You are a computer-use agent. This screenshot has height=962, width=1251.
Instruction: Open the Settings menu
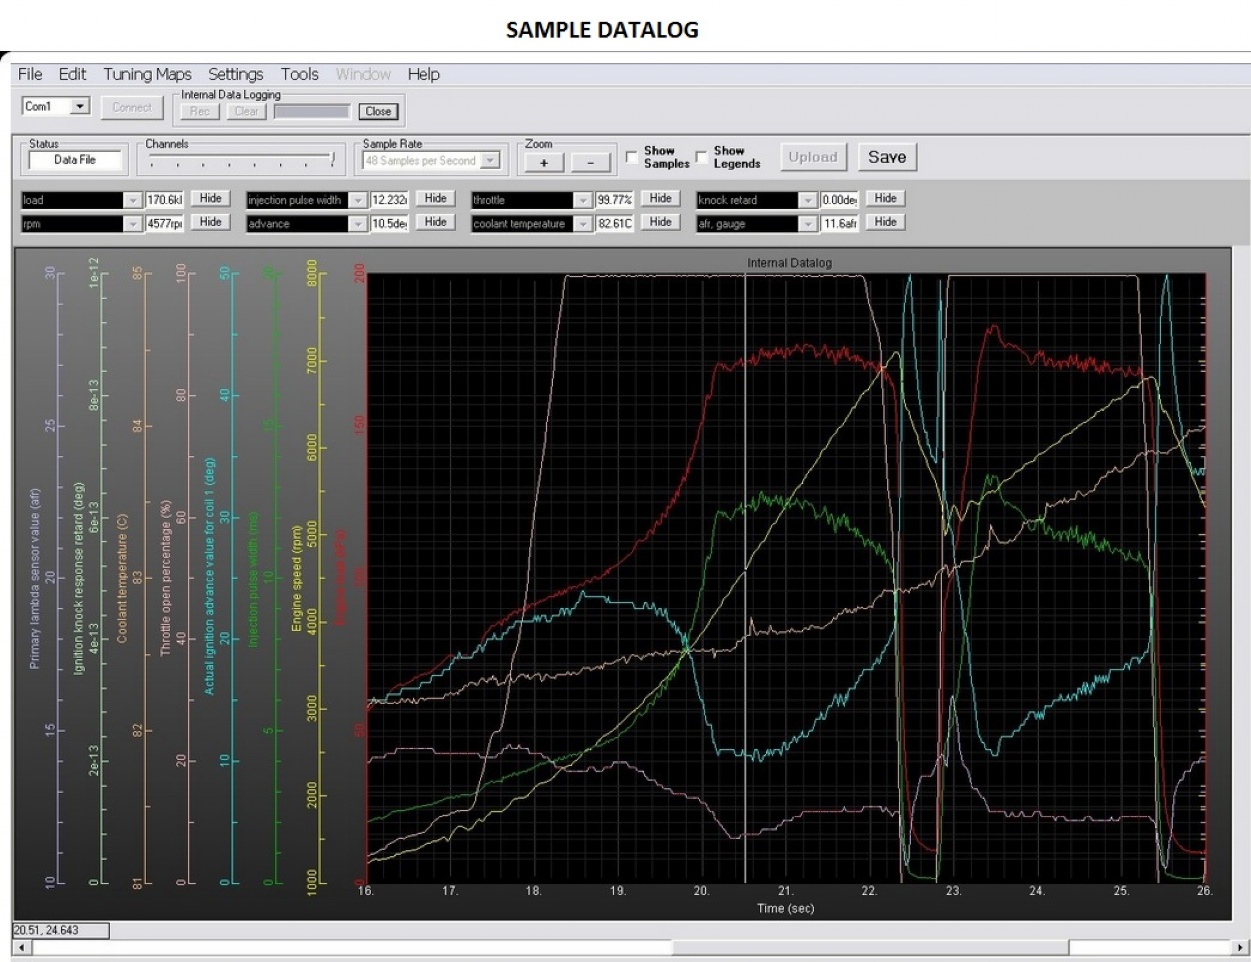tap(236, 74)
